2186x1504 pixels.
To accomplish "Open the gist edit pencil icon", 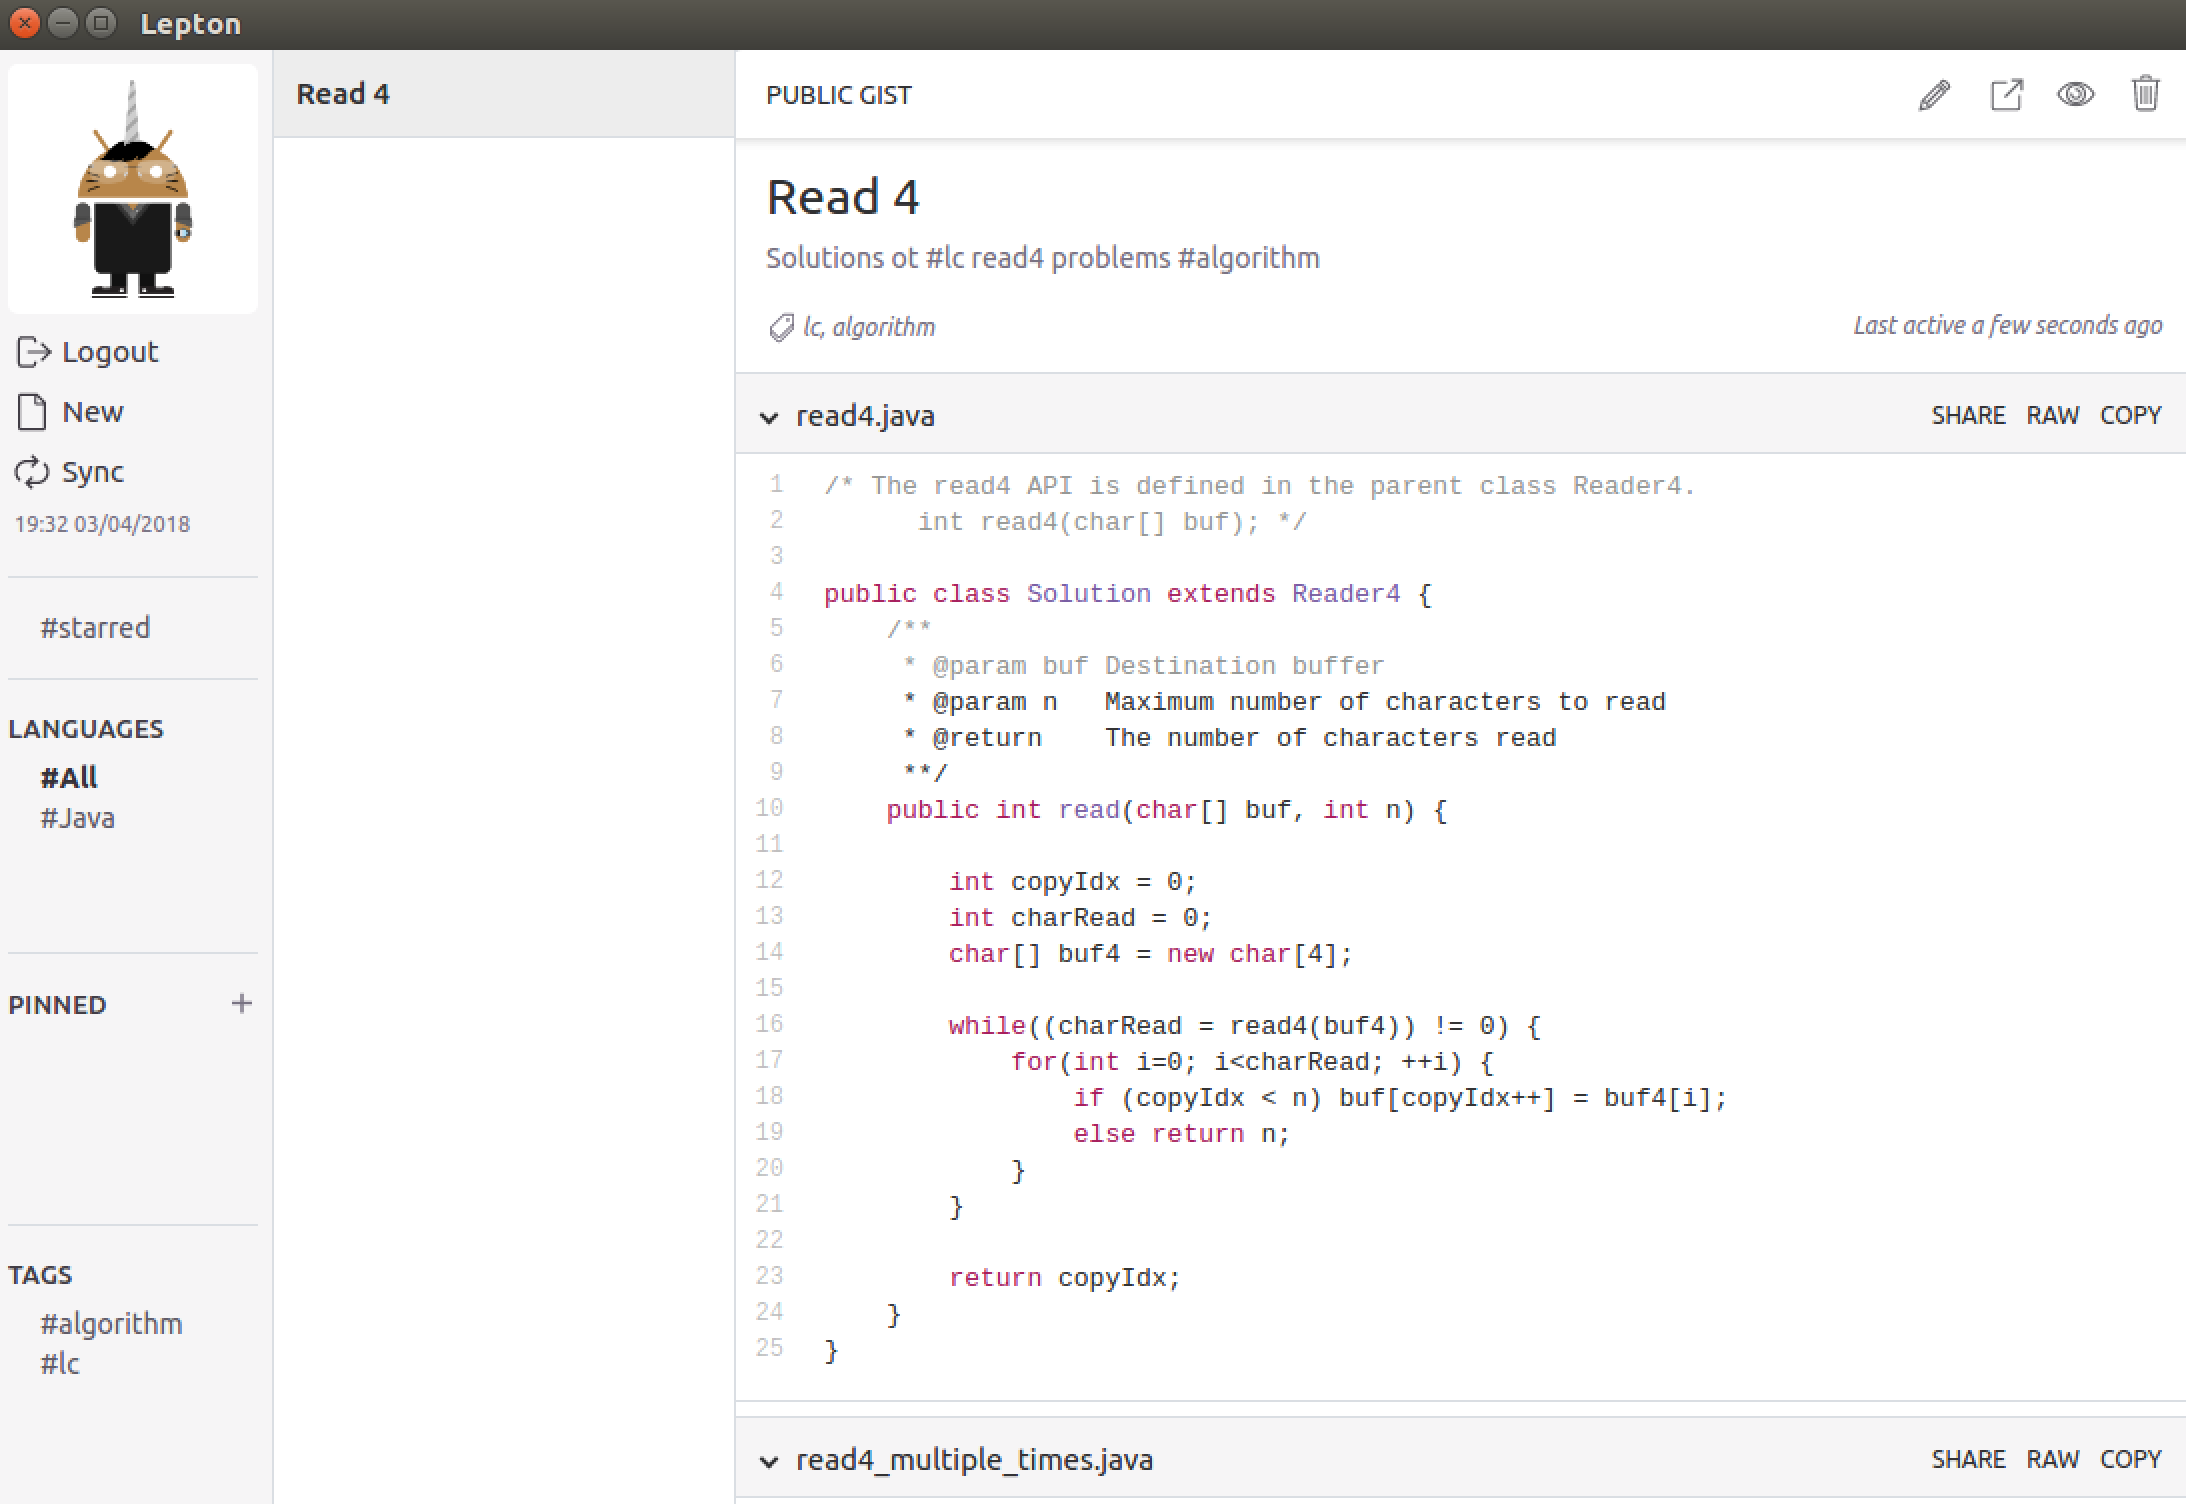I will coord(1933,95).
